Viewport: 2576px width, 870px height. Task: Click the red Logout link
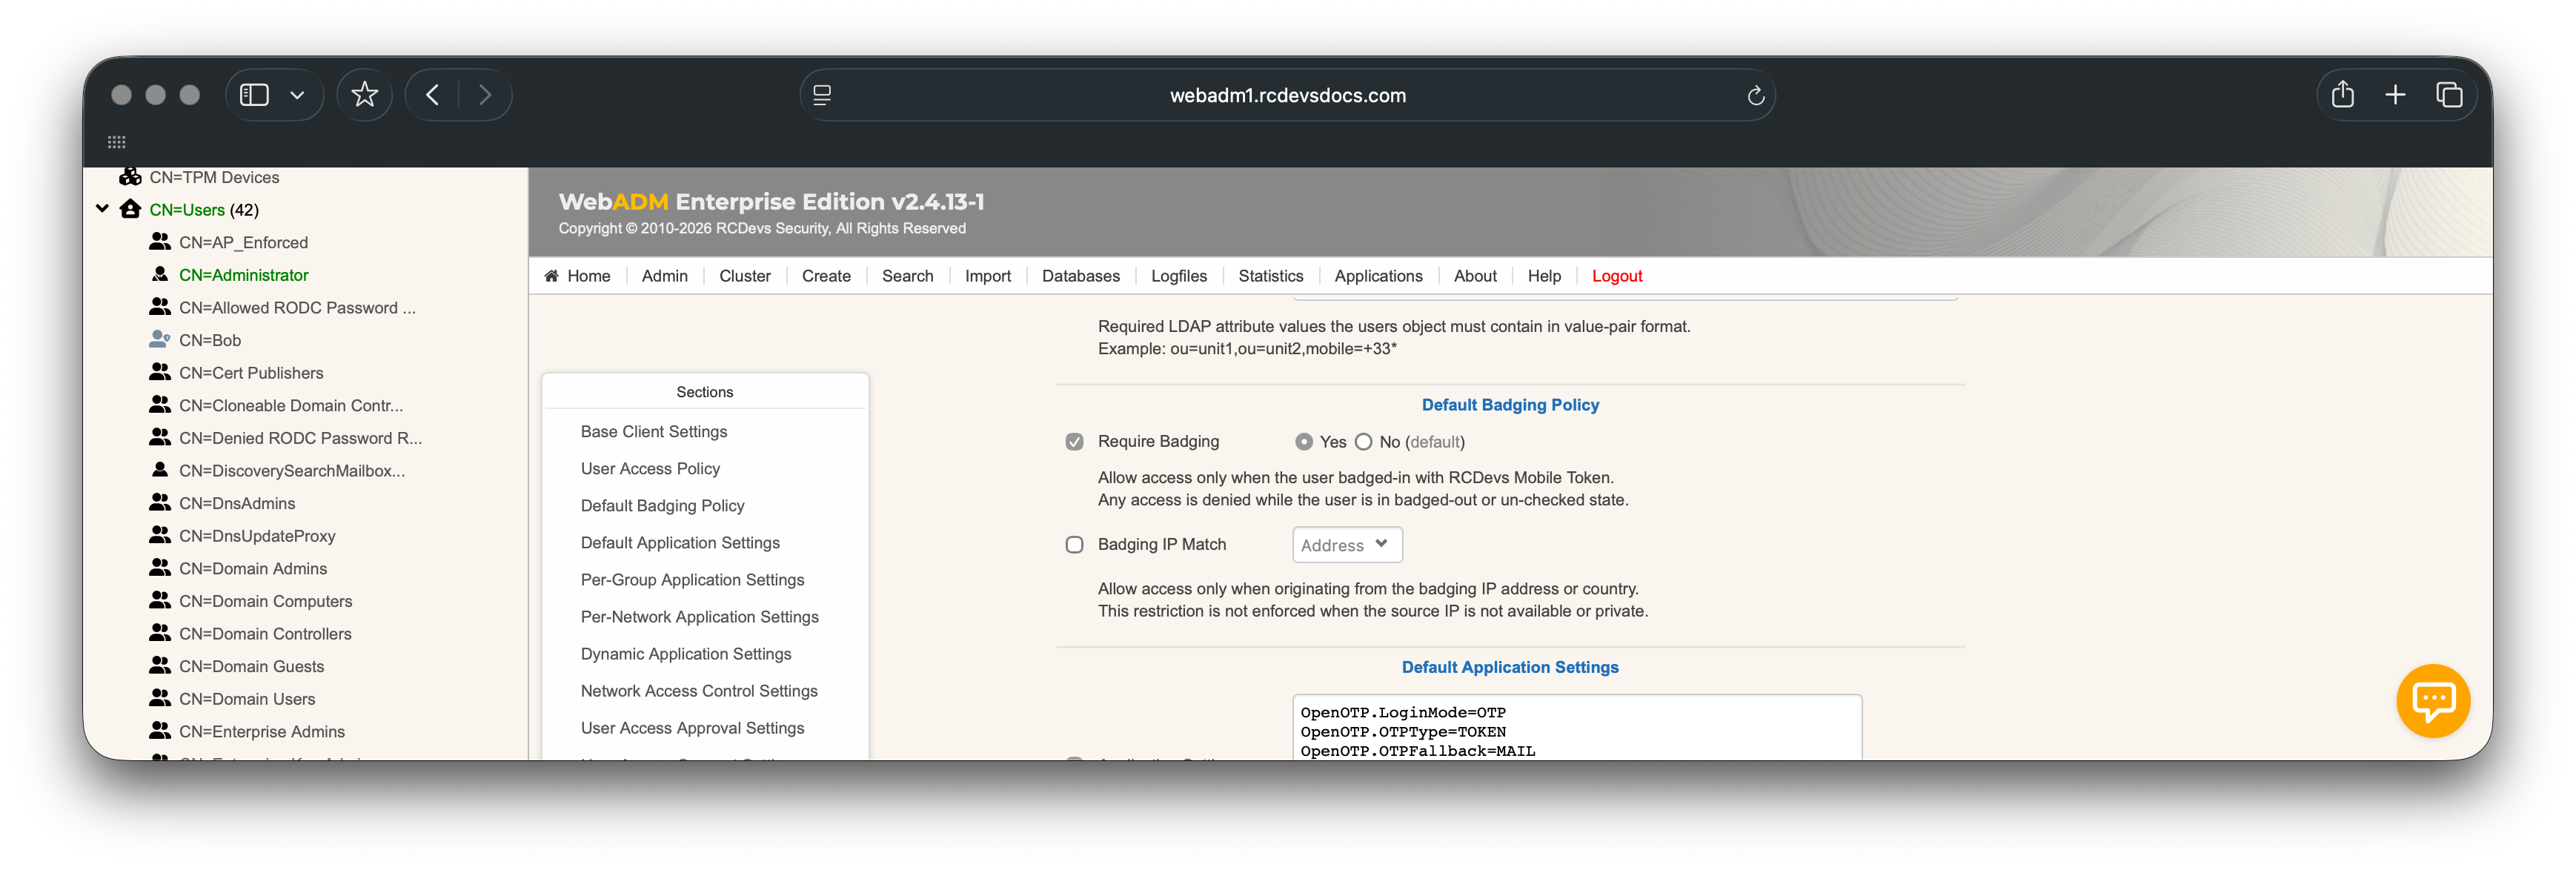(1616, 276)
